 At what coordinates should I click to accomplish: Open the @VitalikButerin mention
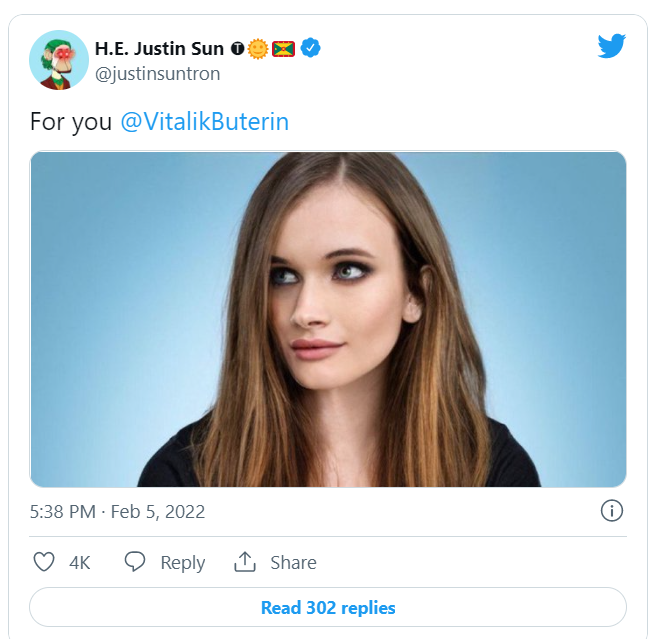tap(204, 122)
